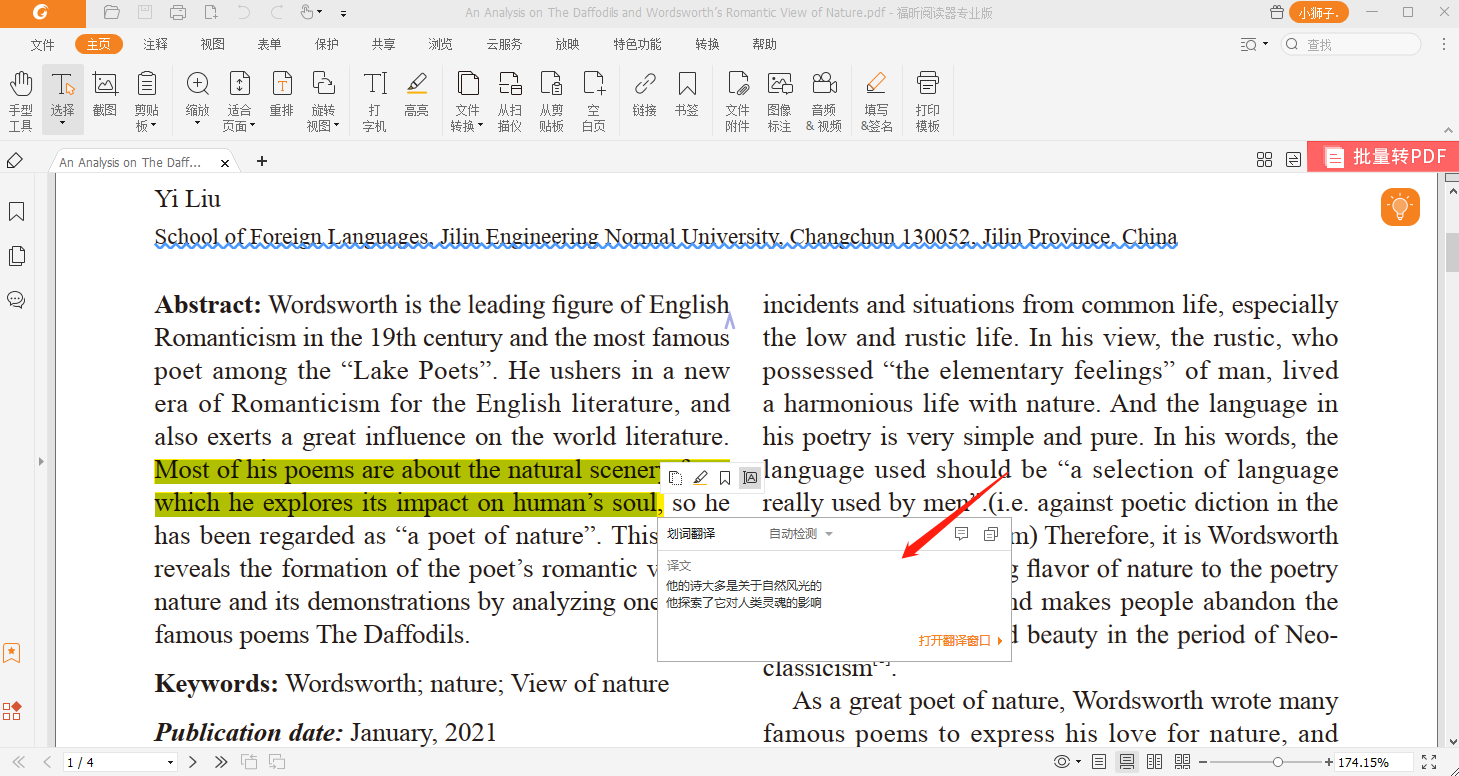Click the Fit Page (适合页面) icon
This screenshot has width=1459, height=776.
239,84
